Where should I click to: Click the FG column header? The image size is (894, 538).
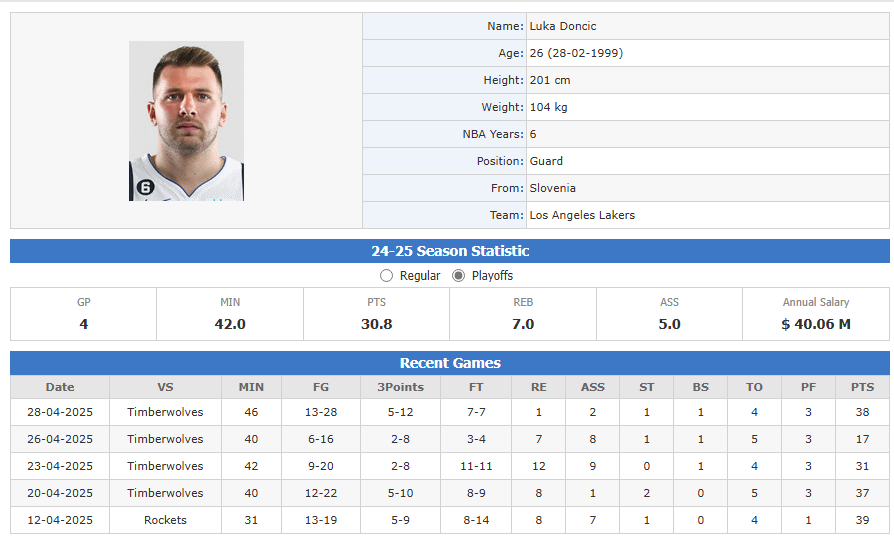coord(320,387)
